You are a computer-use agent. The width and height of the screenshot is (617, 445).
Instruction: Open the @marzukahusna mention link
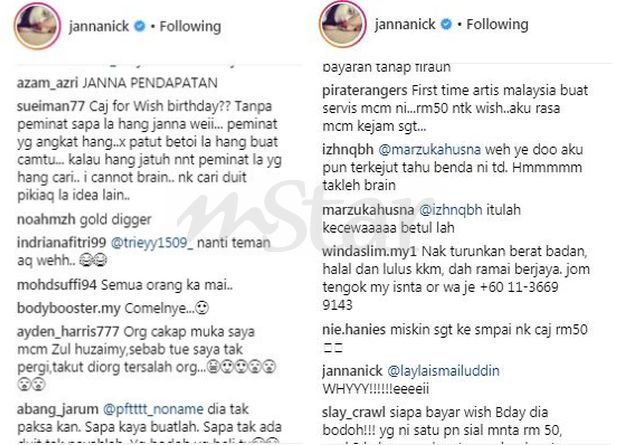coord(429,150)
